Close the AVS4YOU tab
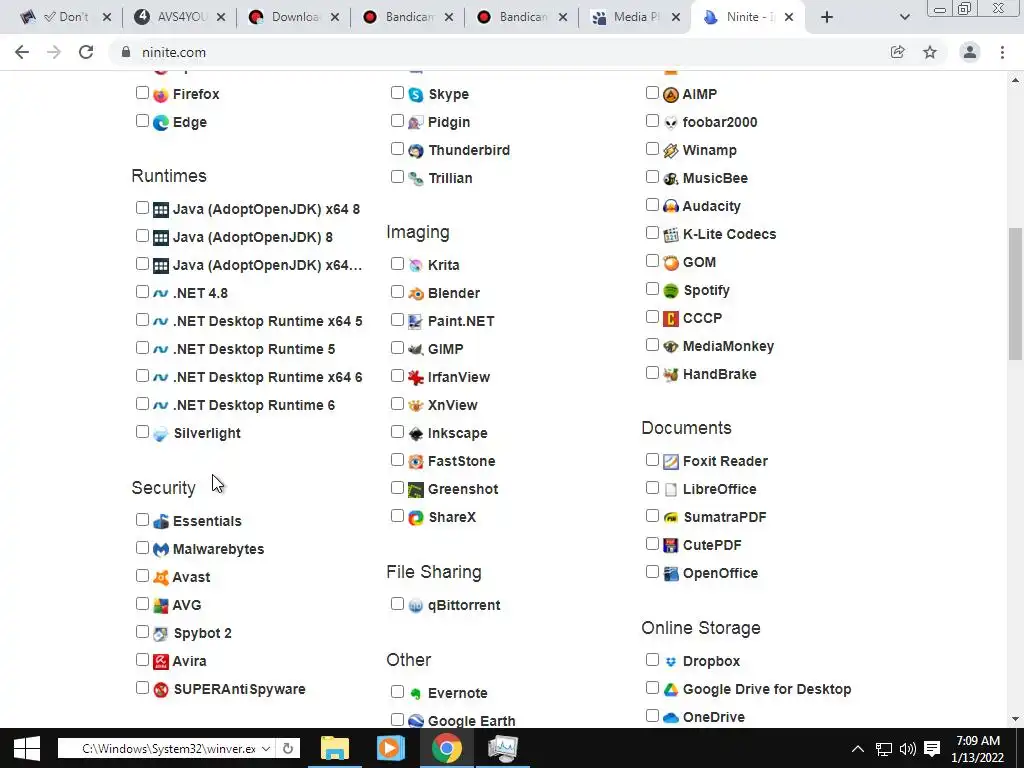The width and height of the screenshot is (1024, 768). tap(221, 18)
